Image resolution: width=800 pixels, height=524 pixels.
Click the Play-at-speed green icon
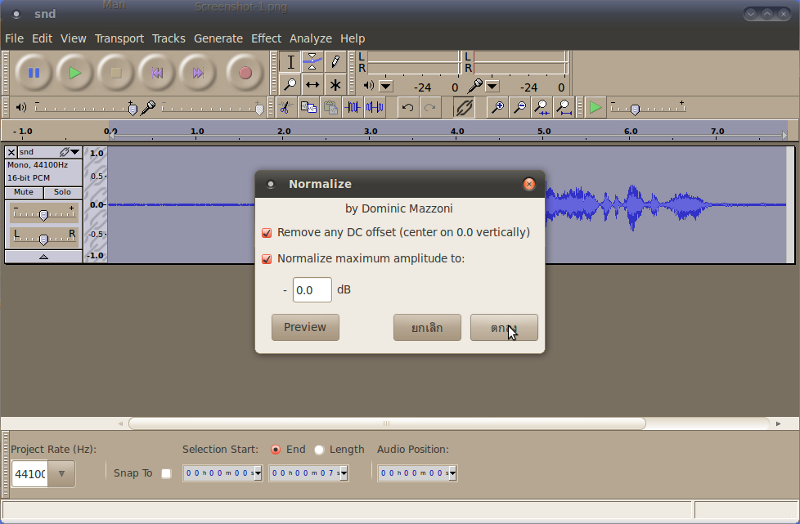click(595, 108)
